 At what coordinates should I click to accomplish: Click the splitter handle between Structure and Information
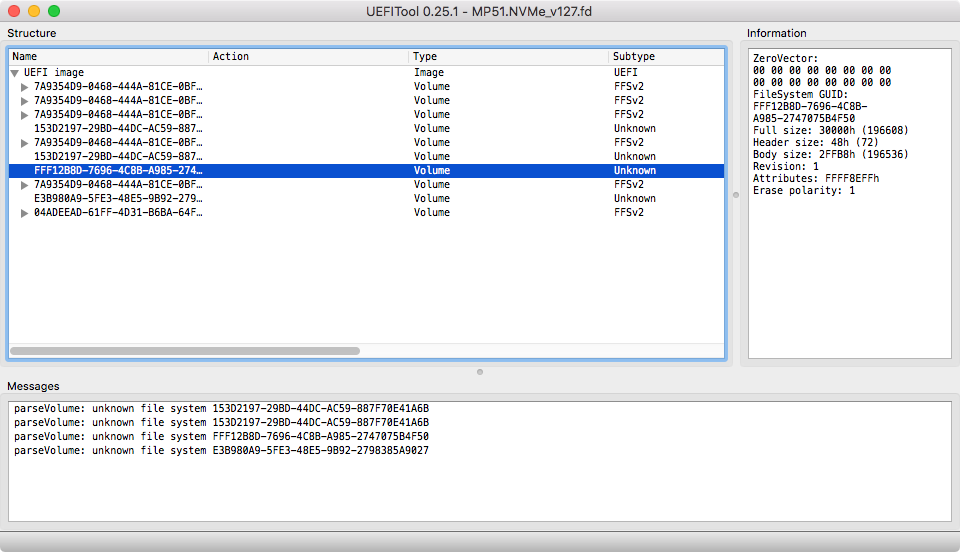(736, 195)
